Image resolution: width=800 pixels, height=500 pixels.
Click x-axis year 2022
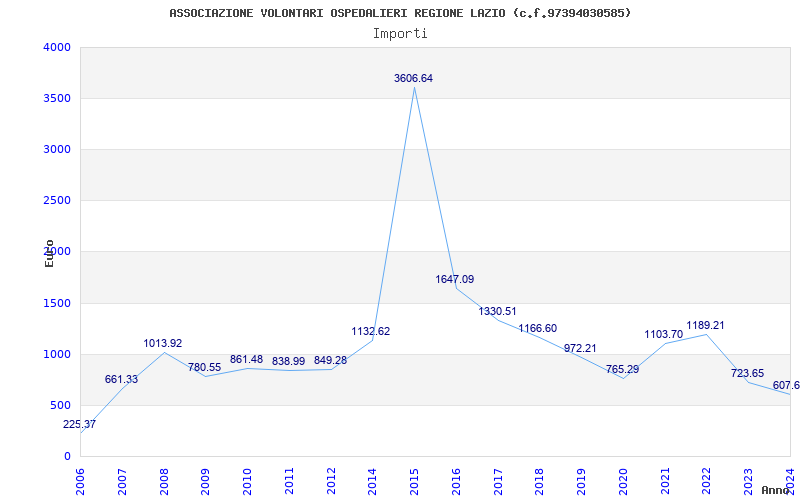[x=707, y=482]
